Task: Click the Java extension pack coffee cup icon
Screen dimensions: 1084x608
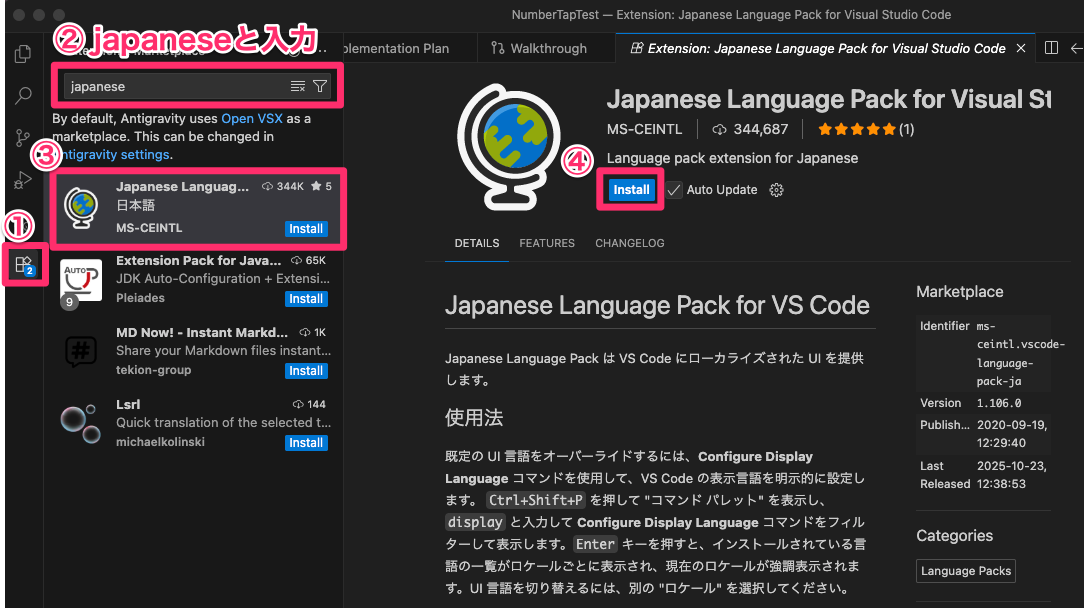Action: click(x=81, y=280)
